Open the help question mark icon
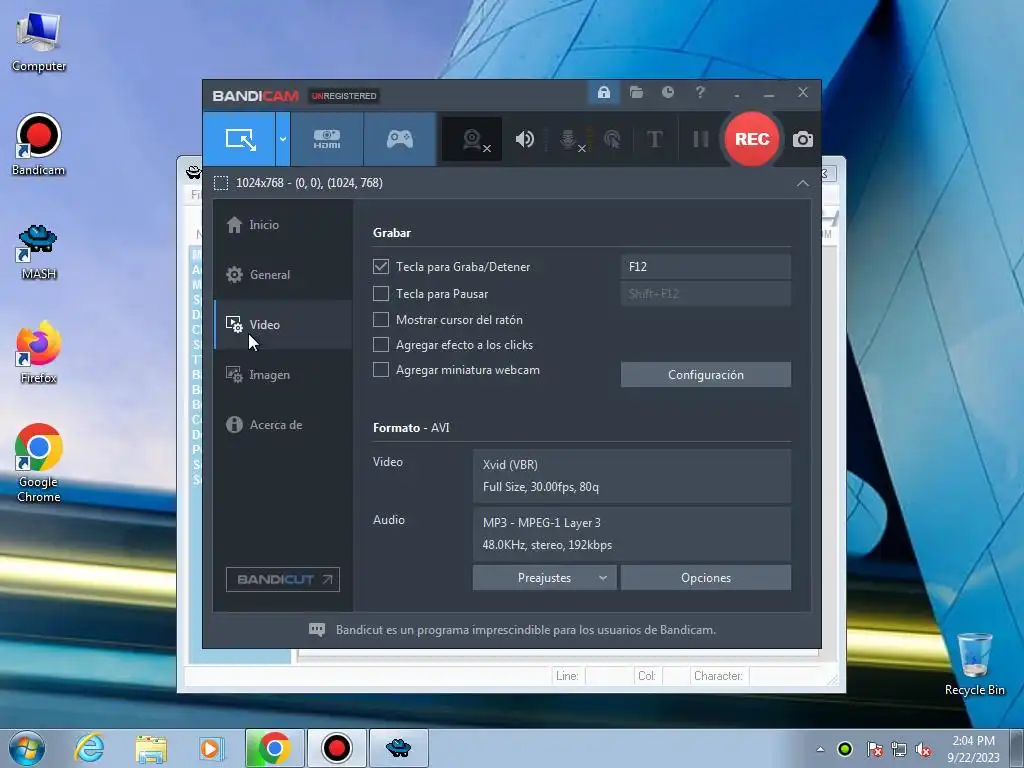Screen dimensions: 1024x768 tap(700, 93)
